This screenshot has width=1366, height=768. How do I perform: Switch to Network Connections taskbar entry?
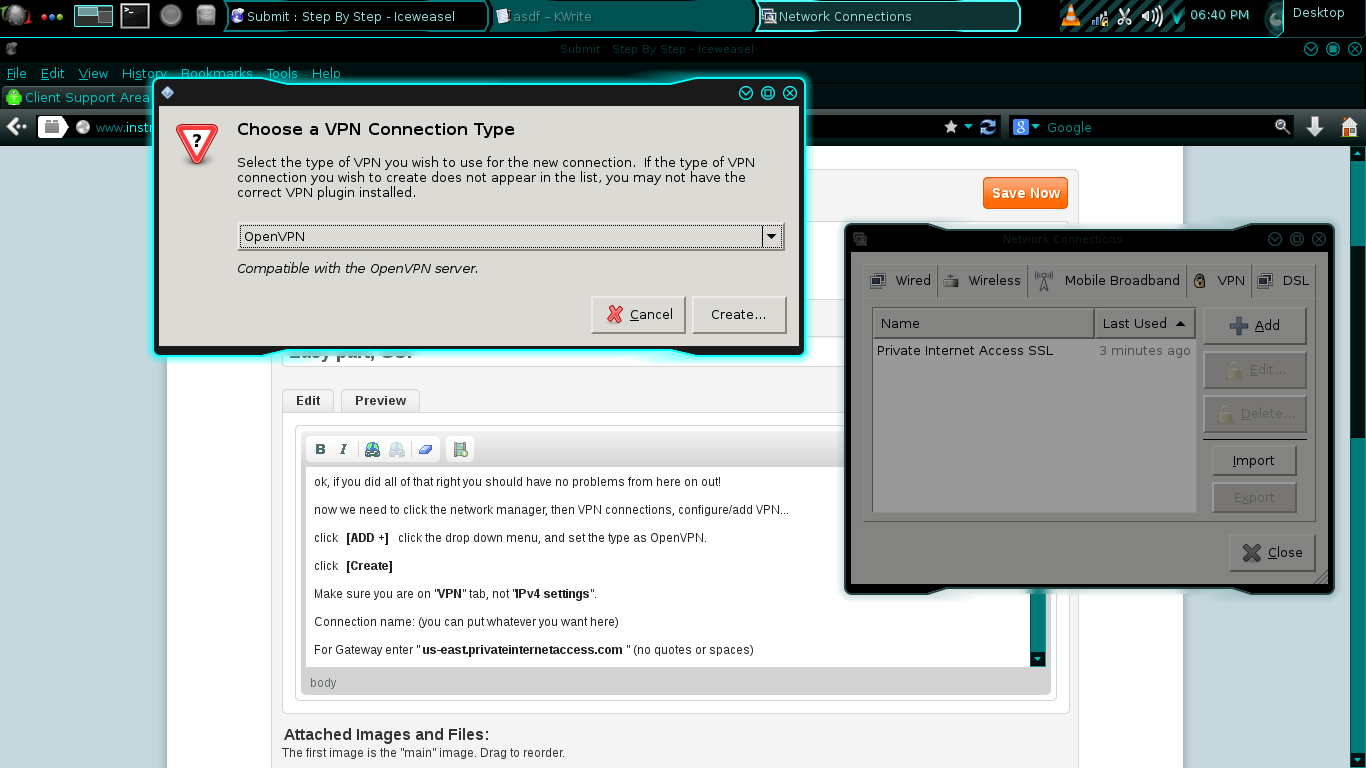click(888, 16)
